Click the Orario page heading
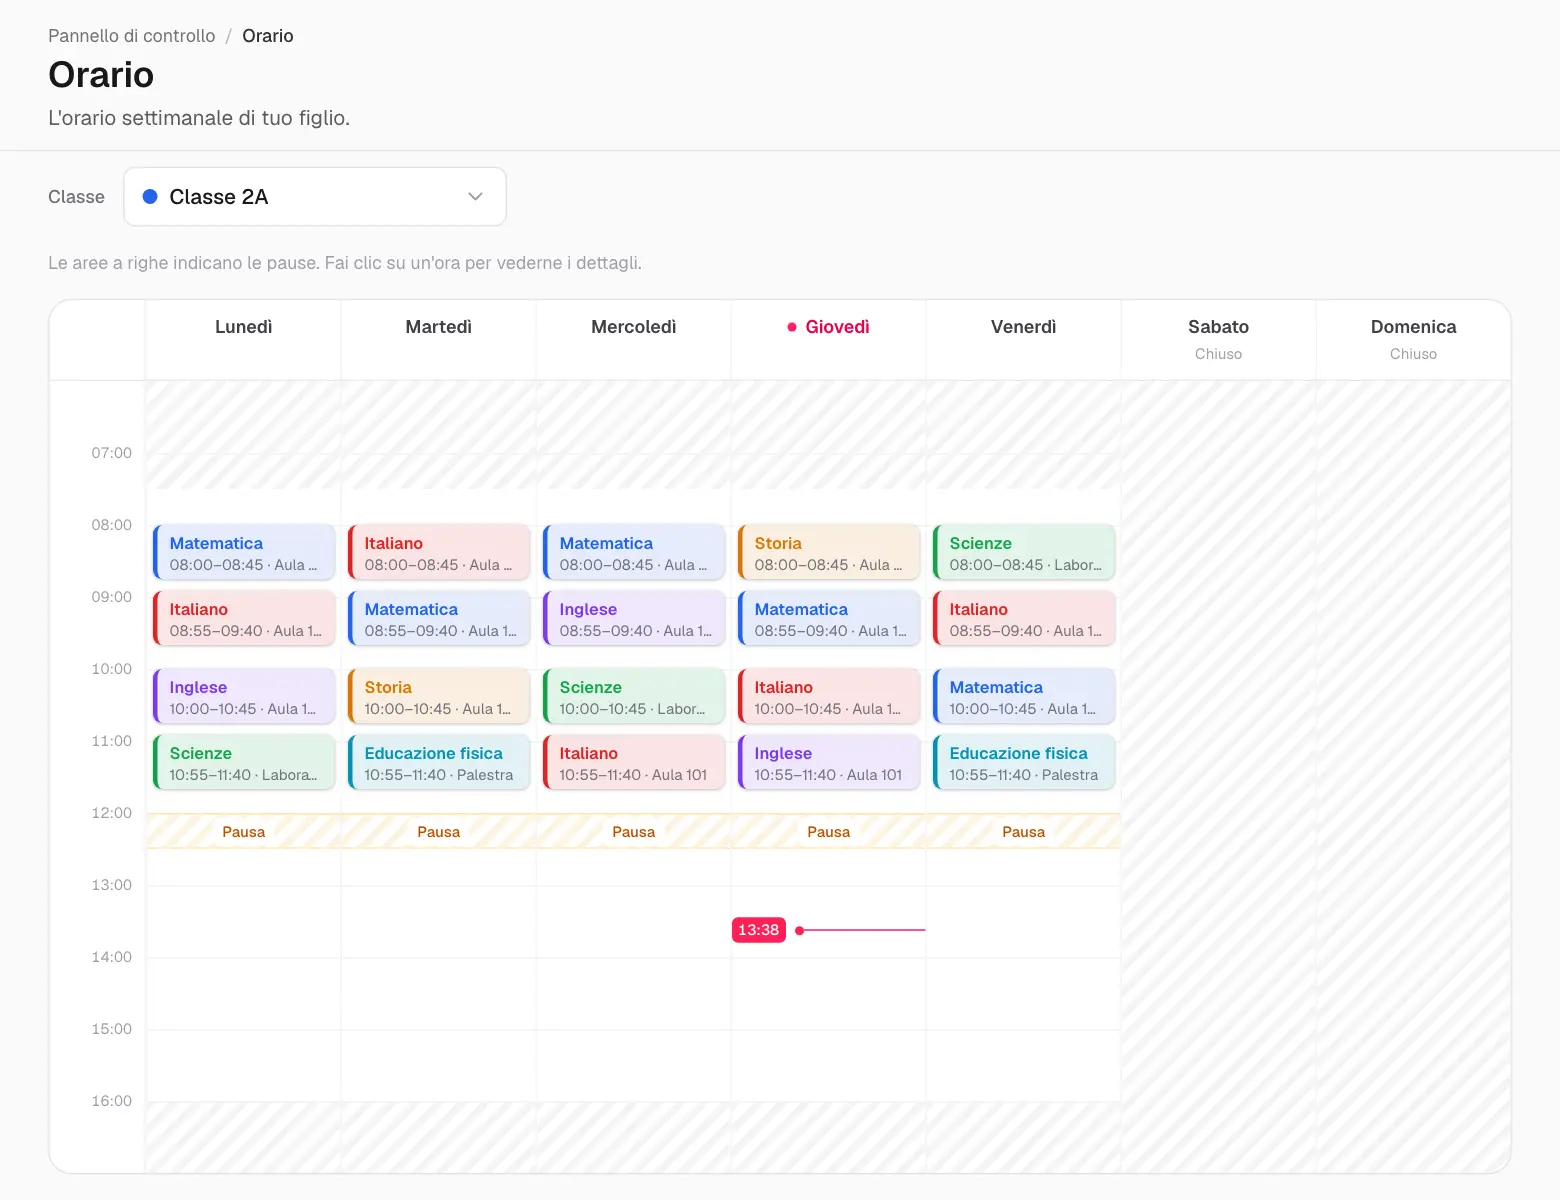Image resolution: width=1560 pixels, height=1200 pixels. click(101, 75)
